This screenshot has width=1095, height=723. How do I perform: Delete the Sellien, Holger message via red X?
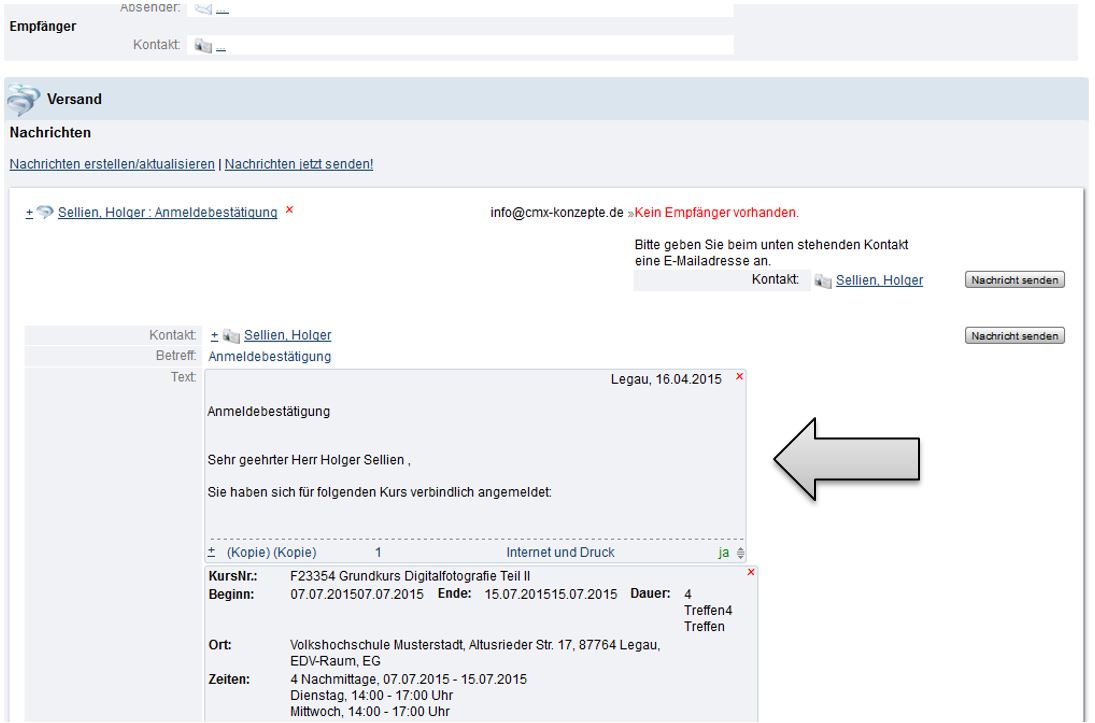tap(289, 211)
